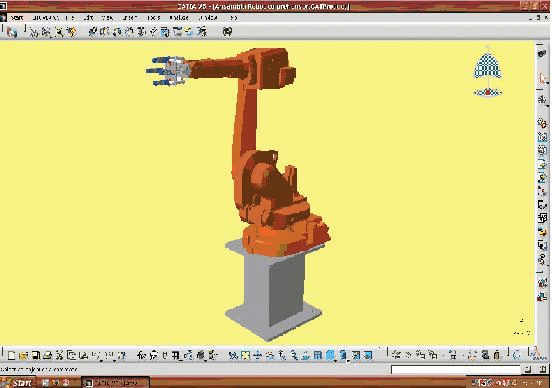Click the workbench icon at top-left toolbar

(x=12, y=32)
